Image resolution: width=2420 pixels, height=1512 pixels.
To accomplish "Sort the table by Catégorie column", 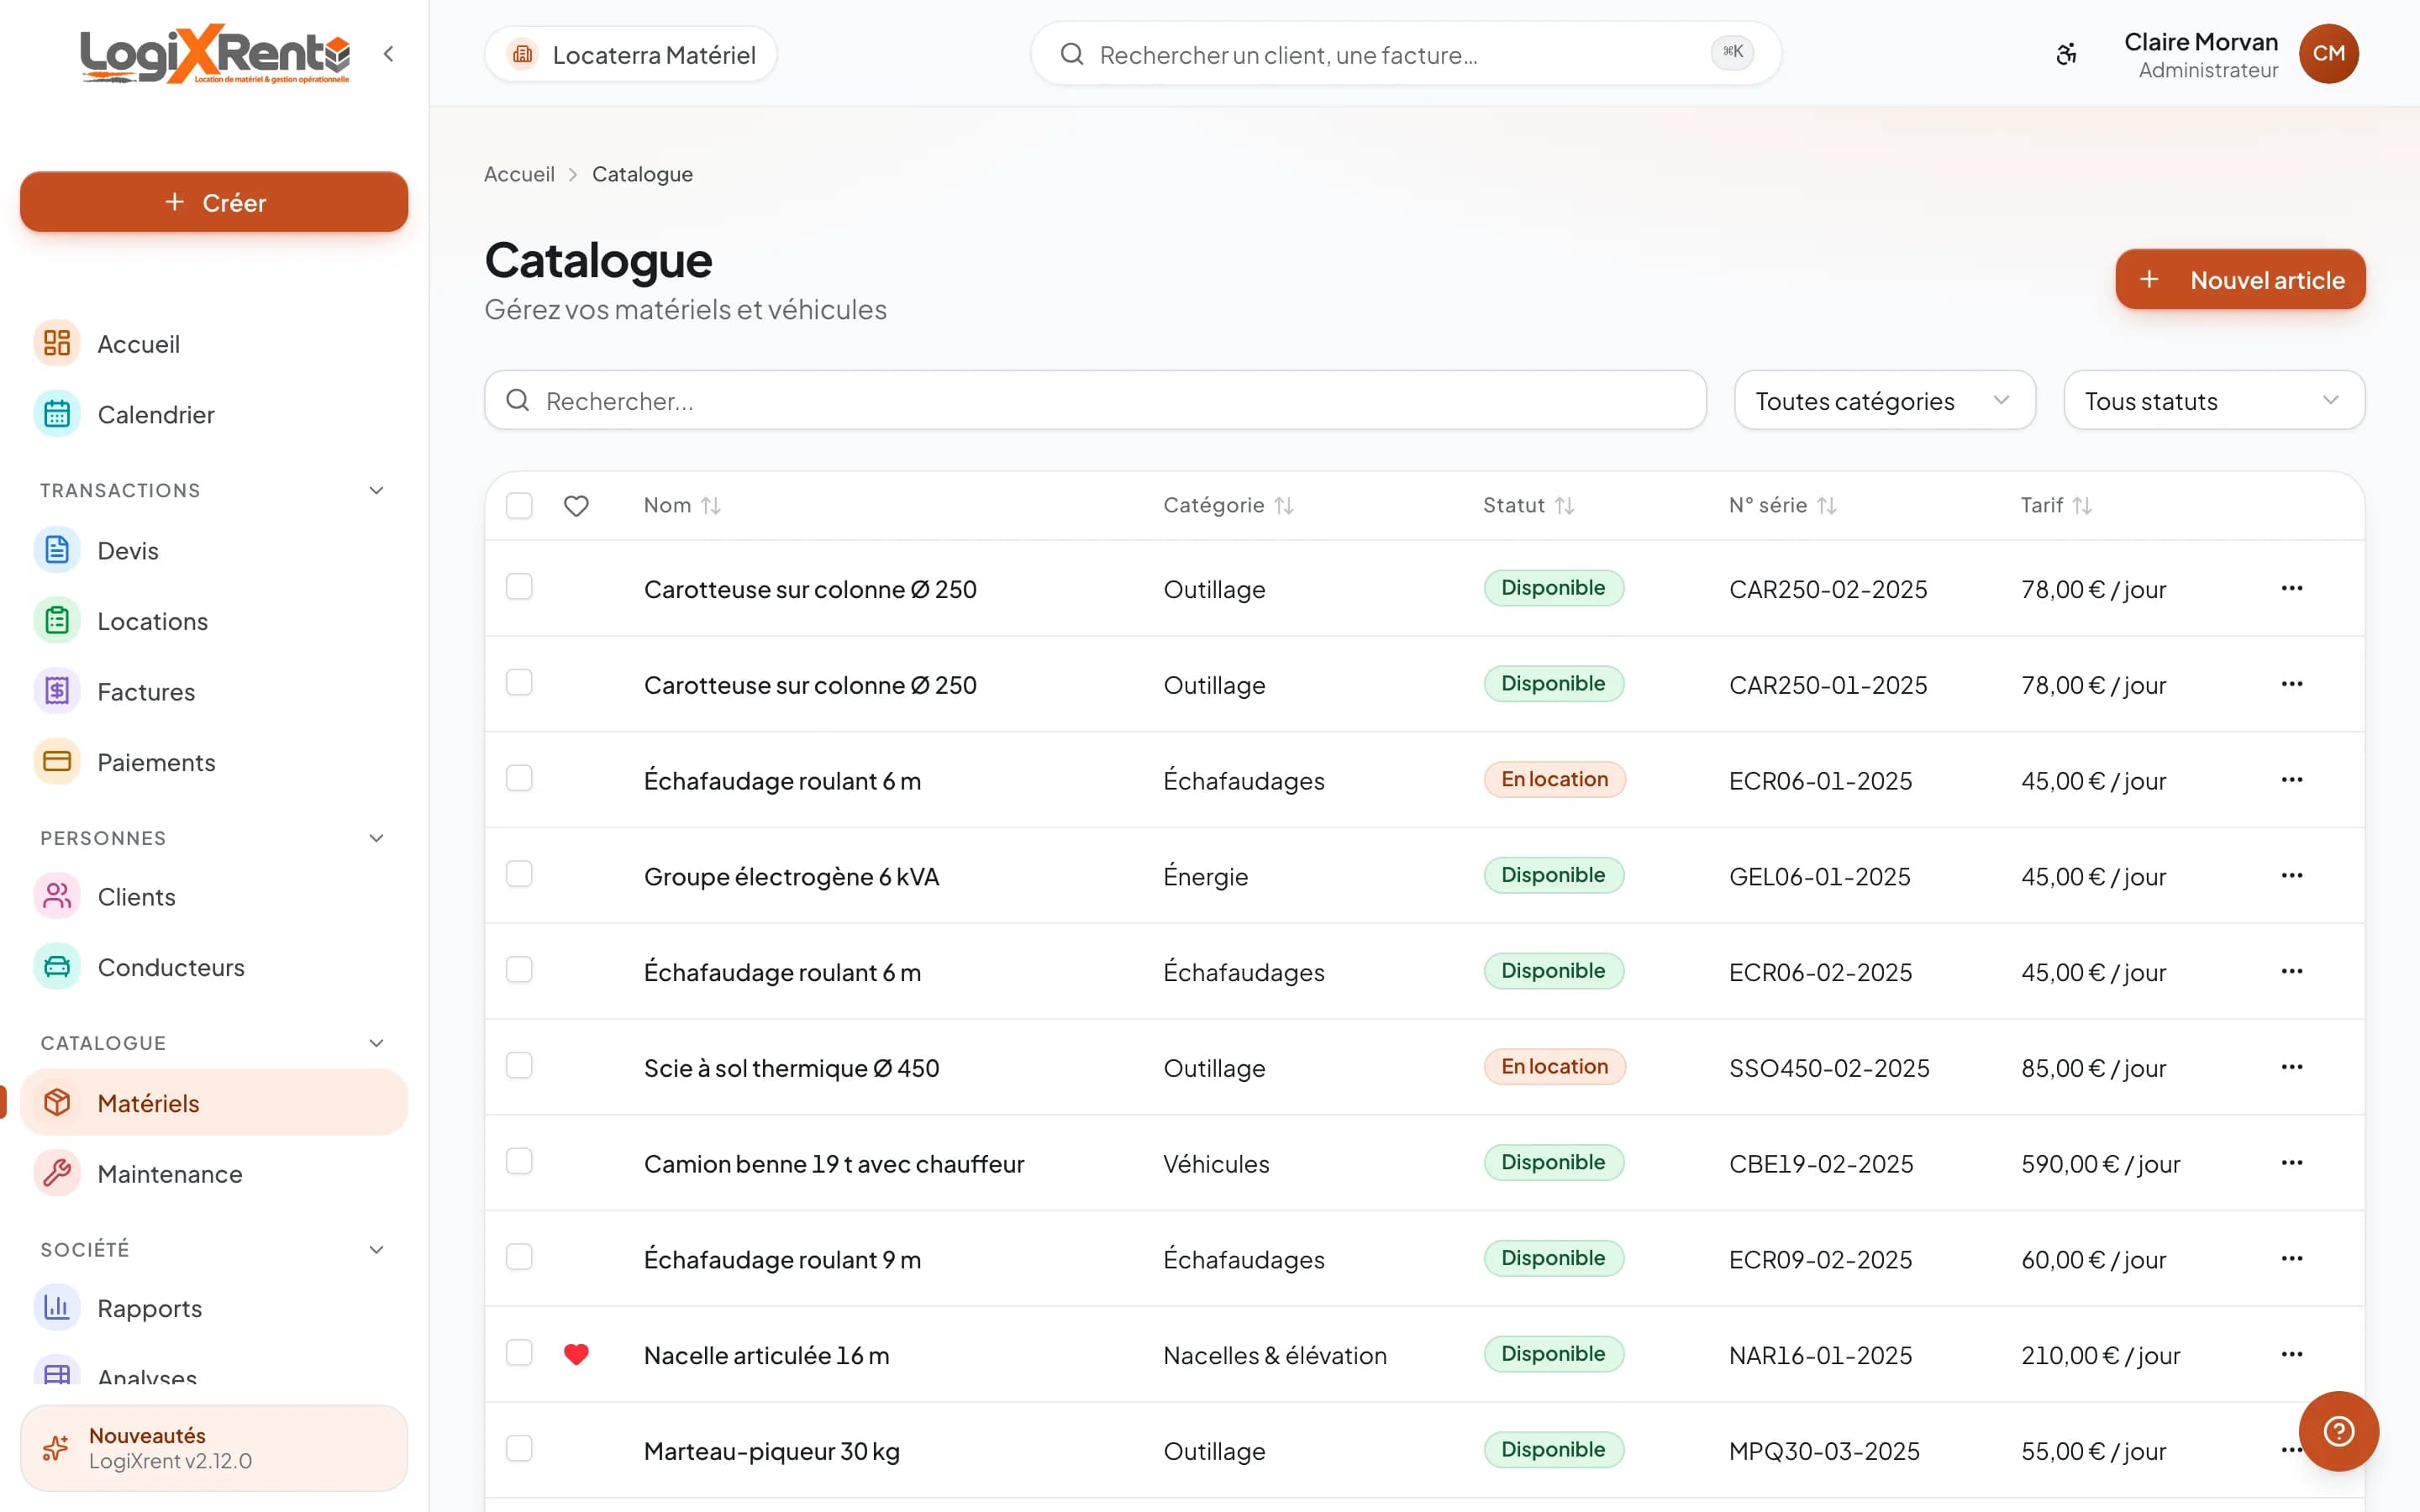I will click(1228, 506).
